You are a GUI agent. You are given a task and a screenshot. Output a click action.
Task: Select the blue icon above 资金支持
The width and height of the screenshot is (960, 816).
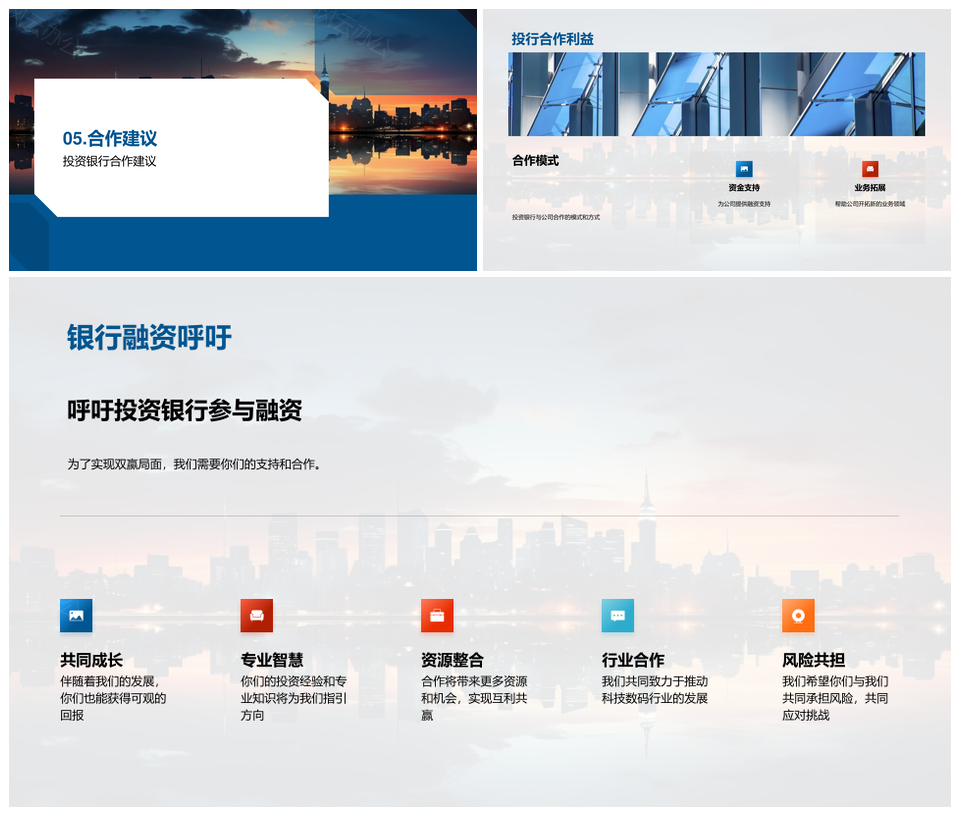tap(744, 169)
